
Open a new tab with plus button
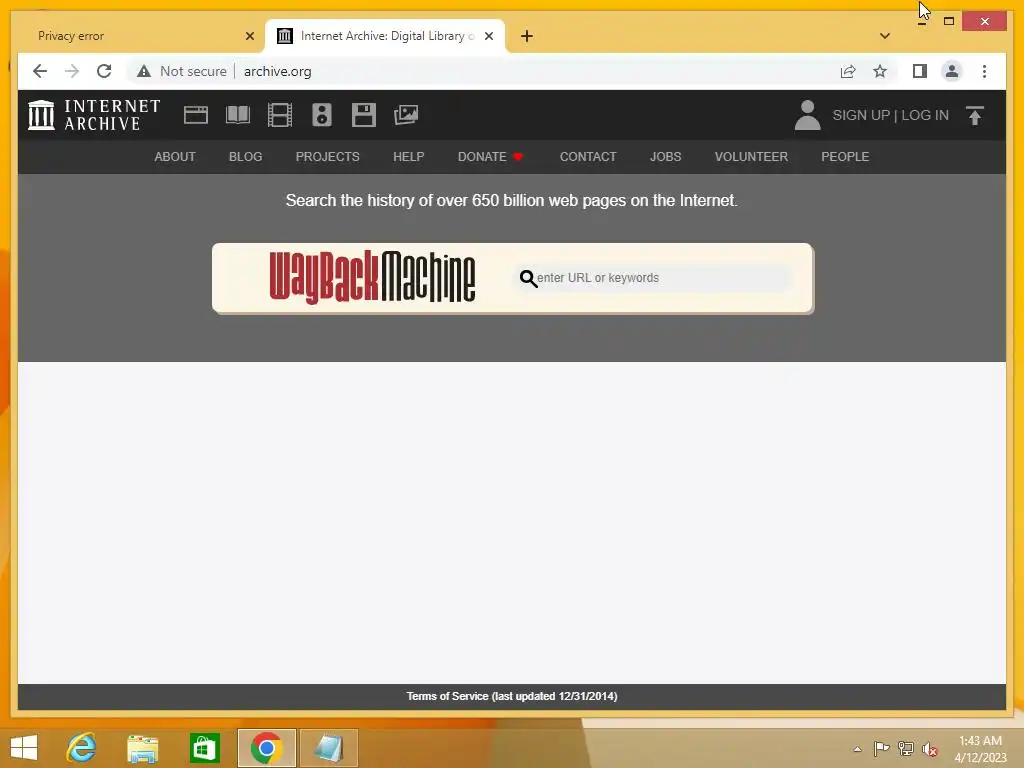[527, 36]
